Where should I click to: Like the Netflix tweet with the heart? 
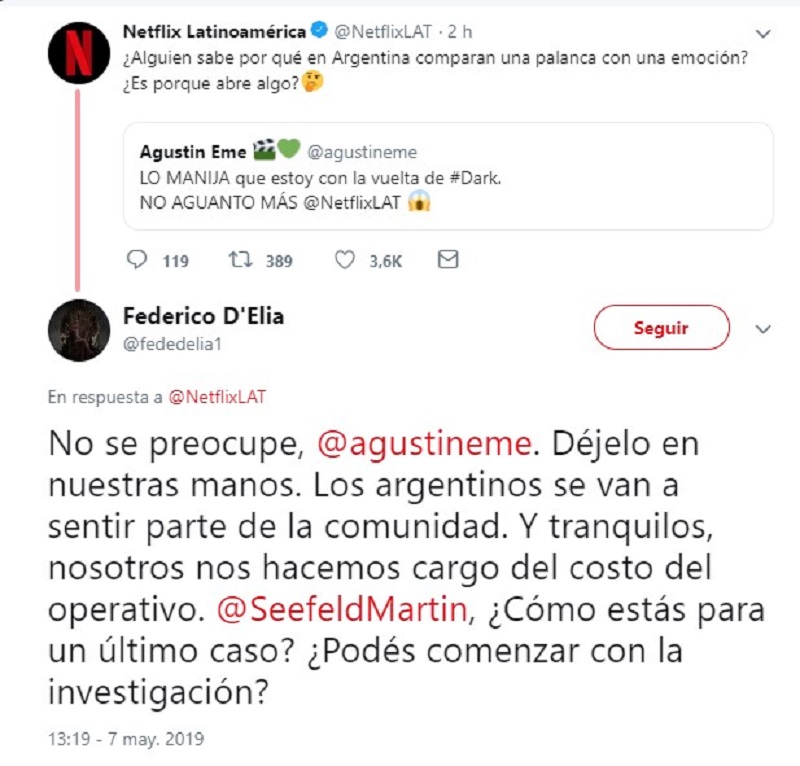click(345, 260)
